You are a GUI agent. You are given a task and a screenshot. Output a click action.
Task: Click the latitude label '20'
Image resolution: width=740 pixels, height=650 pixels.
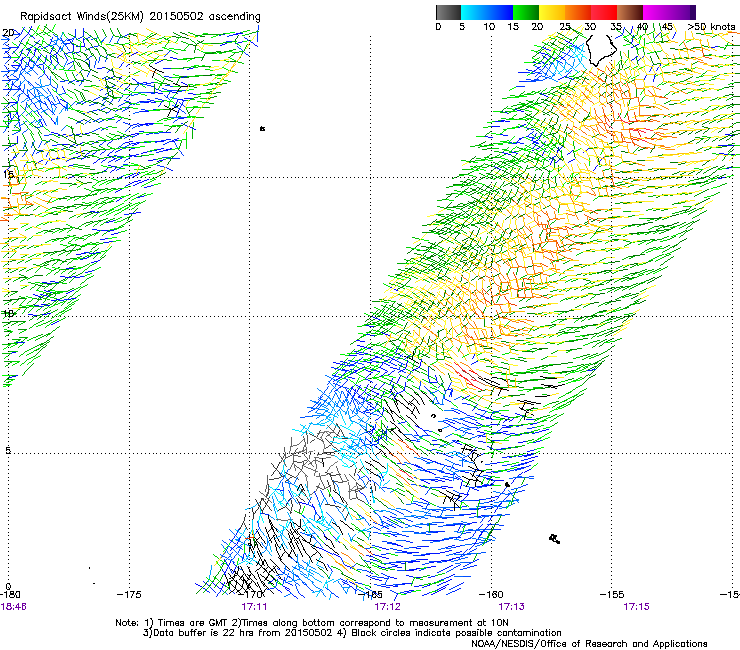pyautogui.click(x=8, y=33)
